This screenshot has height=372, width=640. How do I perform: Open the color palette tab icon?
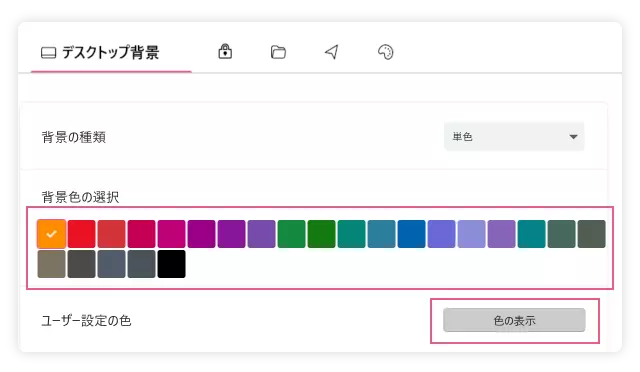tap(386, 52)
